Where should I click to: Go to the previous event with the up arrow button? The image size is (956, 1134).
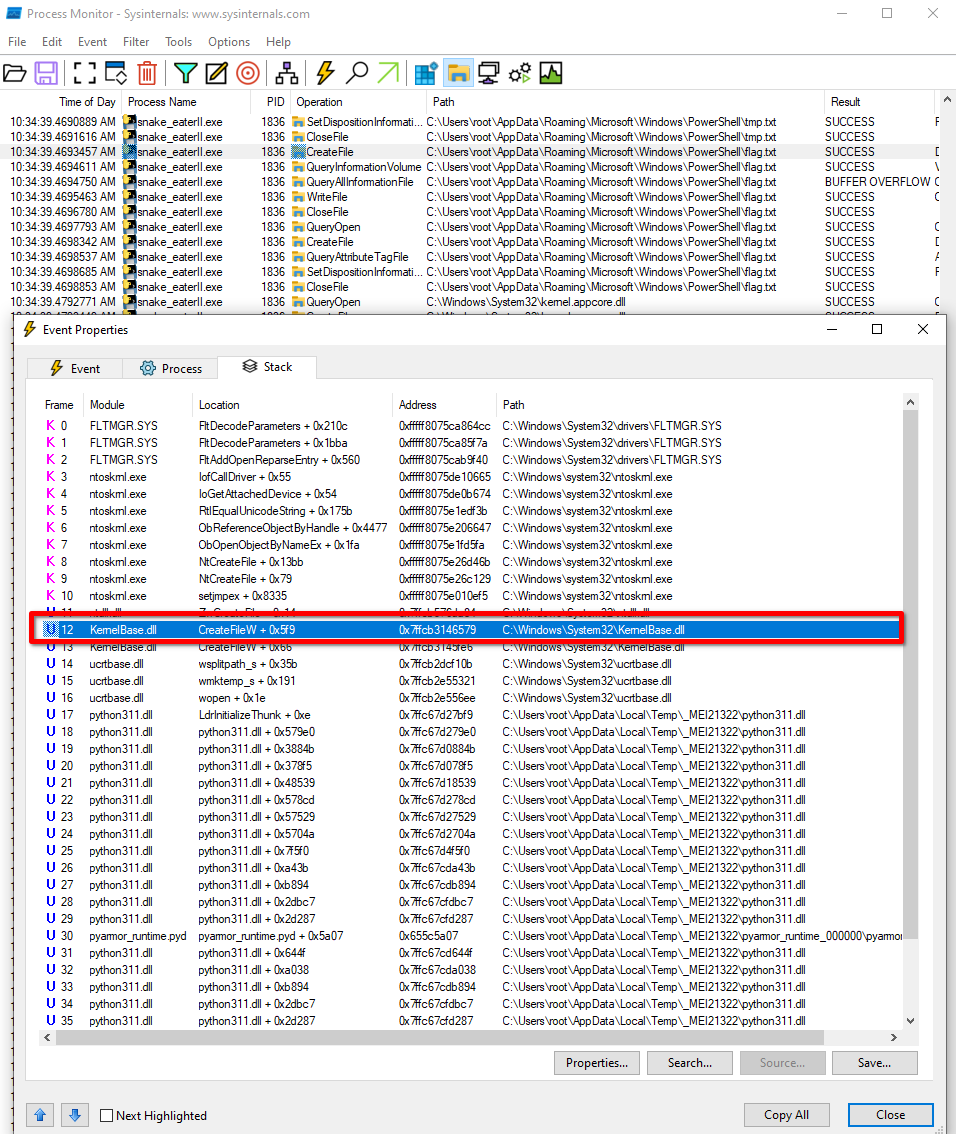click(x=40, y=1114)
